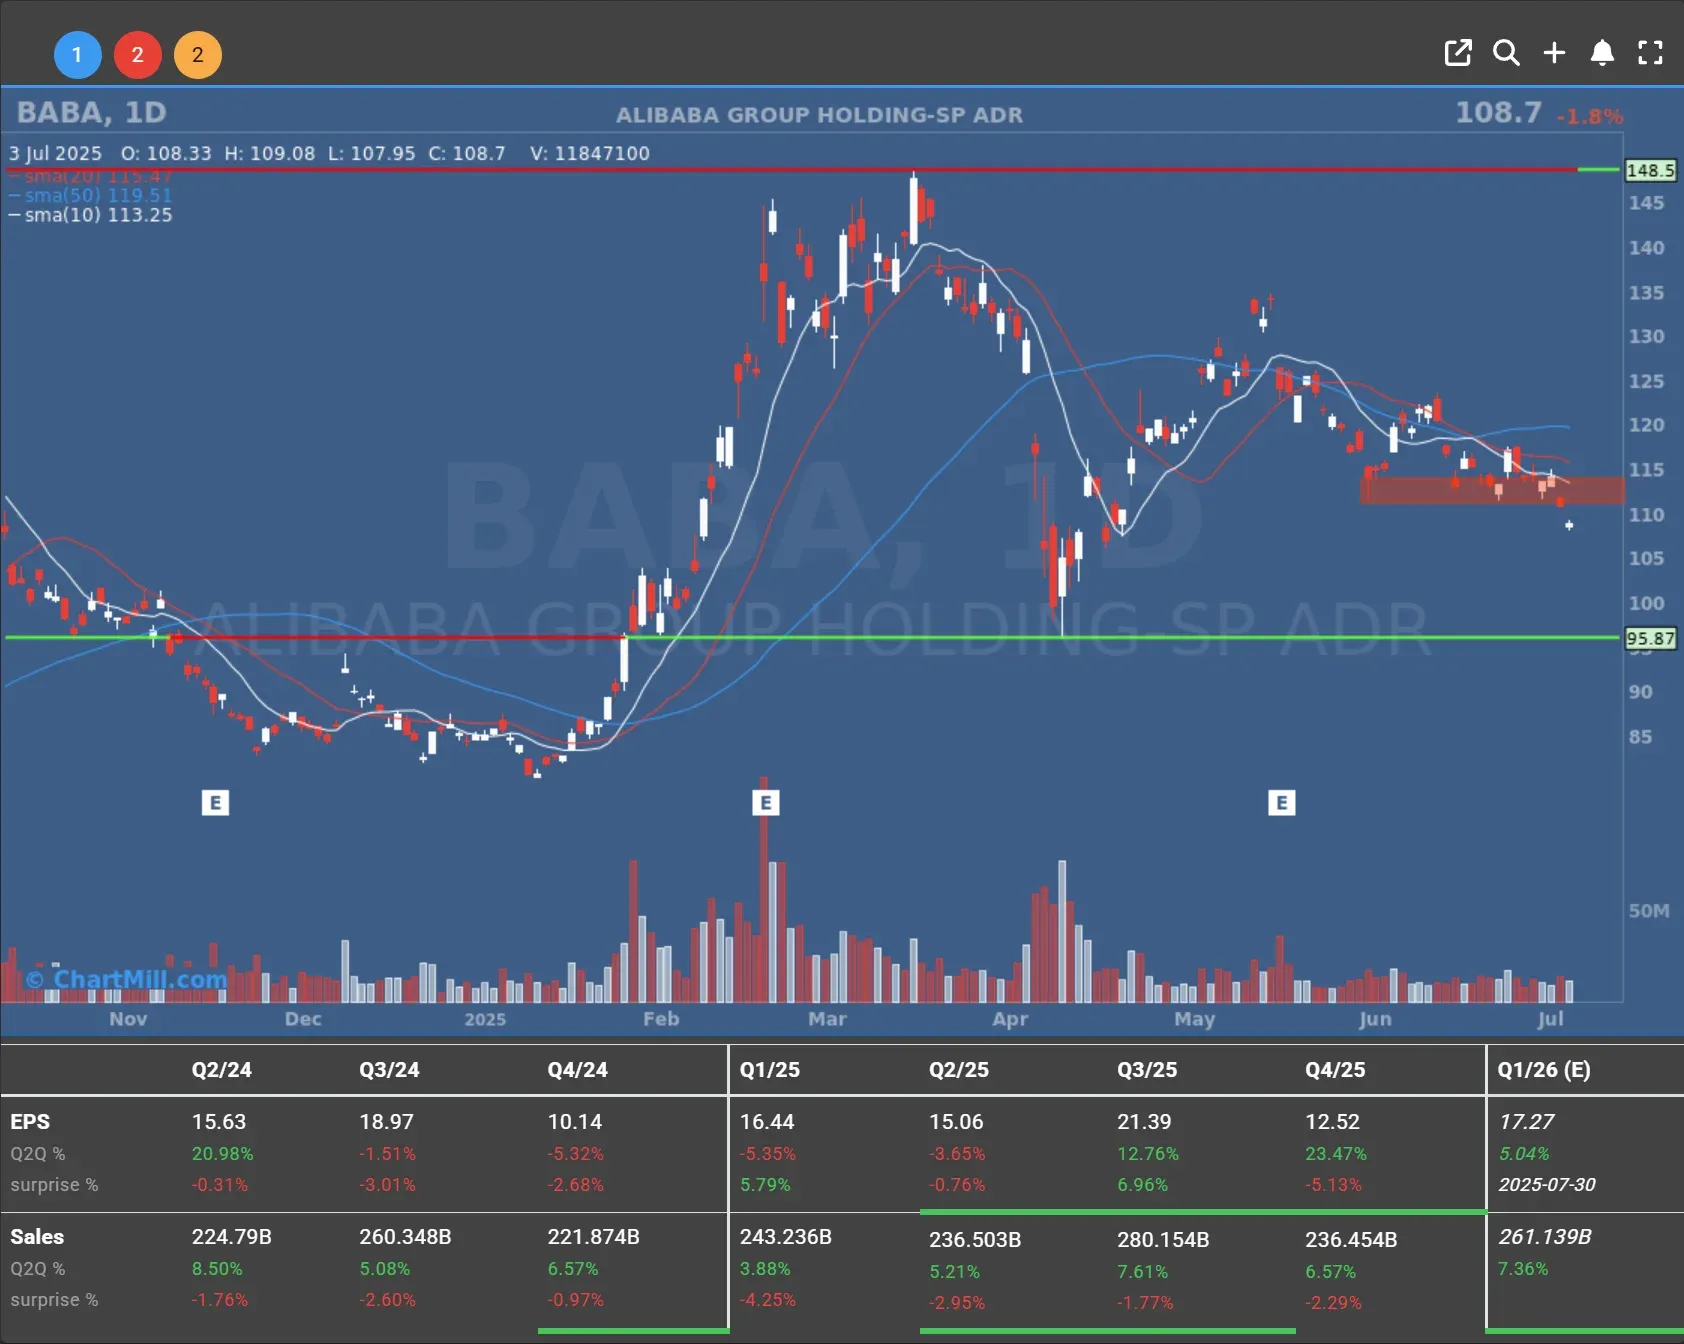Click Sales value 260.348B
Screen dimensions: 1684x1344
(x=405, y=1237)
